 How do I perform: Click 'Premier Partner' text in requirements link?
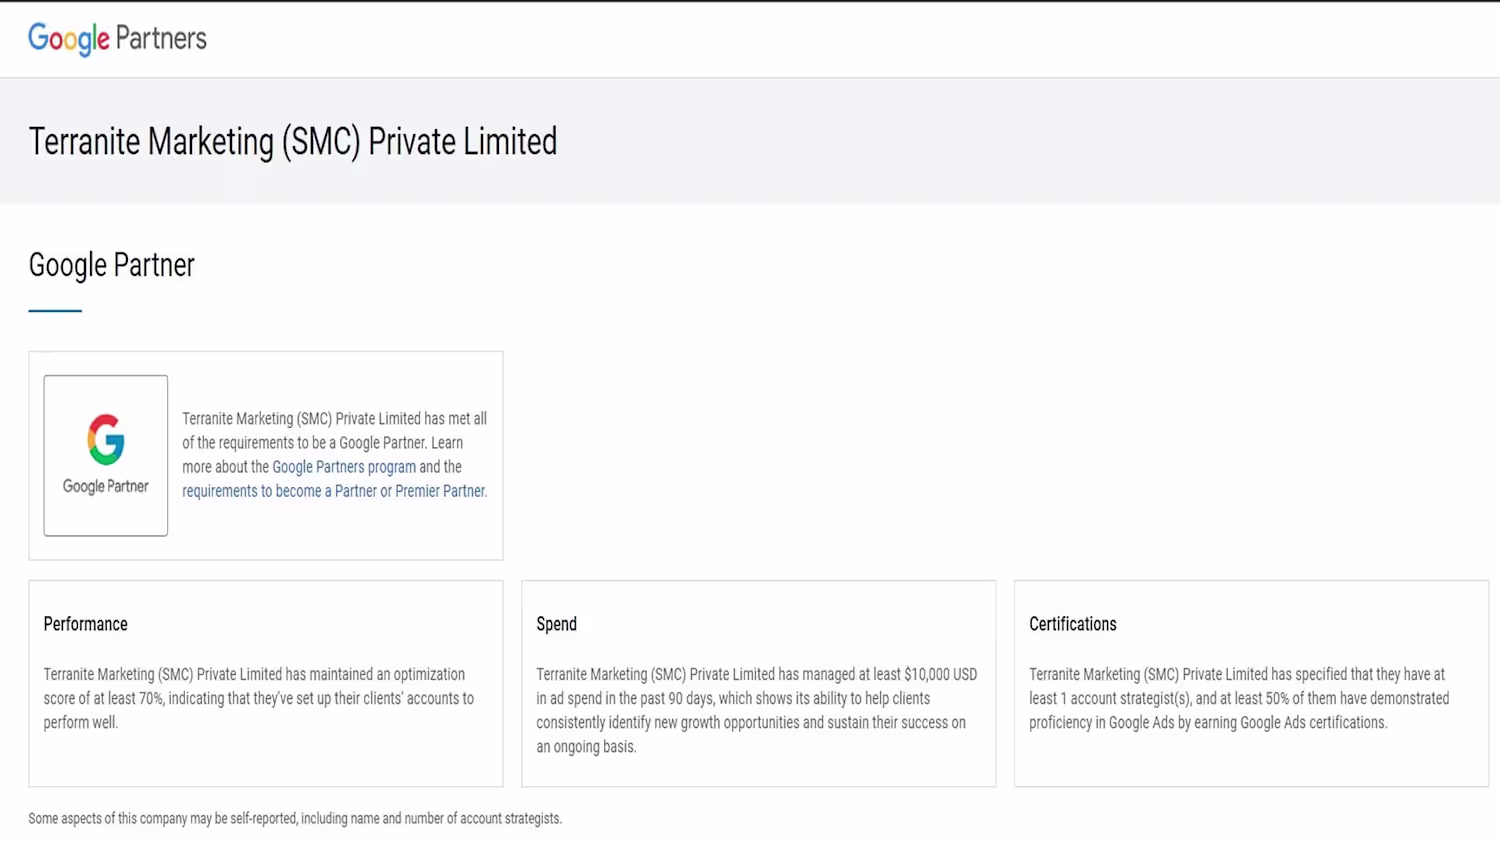(440, 492)
